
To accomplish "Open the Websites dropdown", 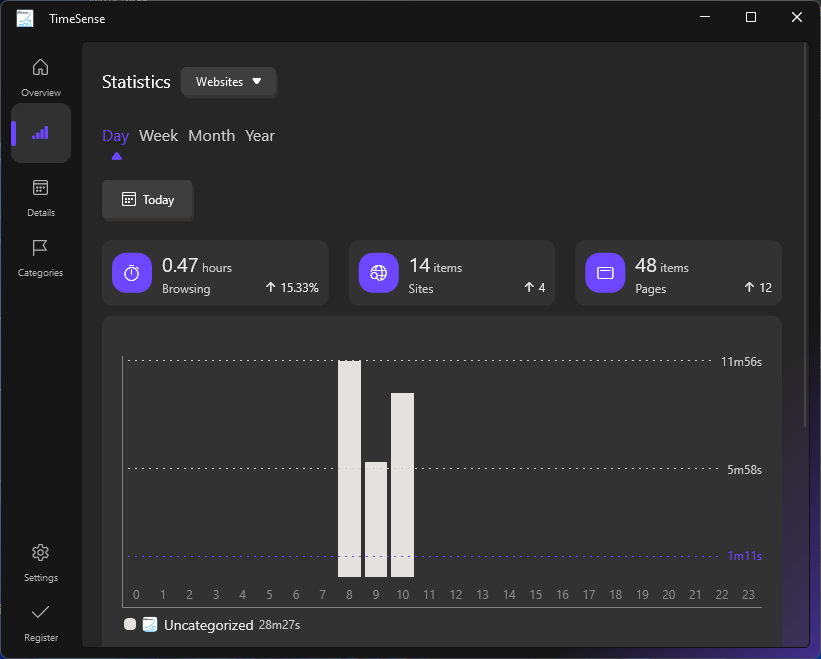I will [x=228, y=82].
